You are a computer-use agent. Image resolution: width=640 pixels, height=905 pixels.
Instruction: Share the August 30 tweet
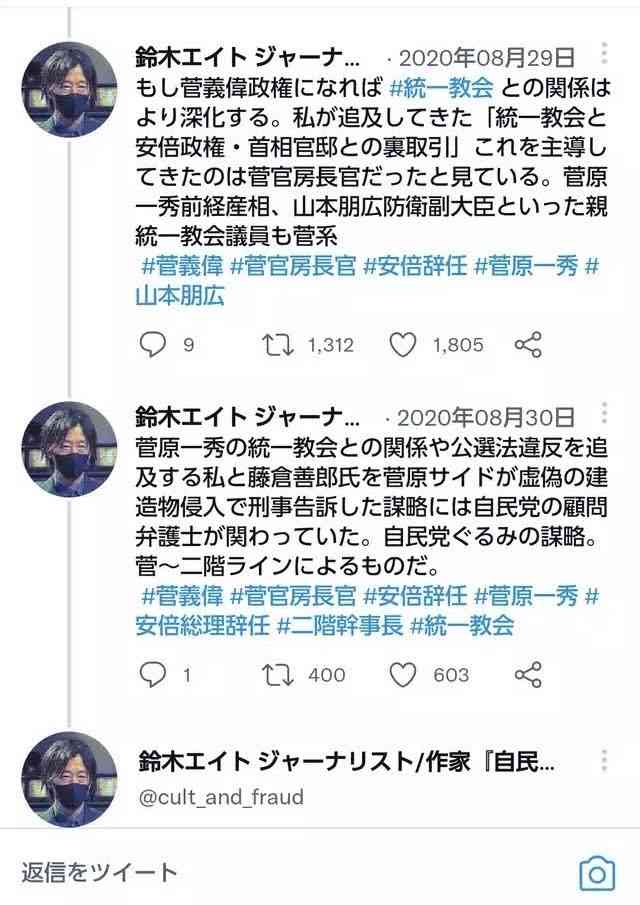click(x=527, y=675)
